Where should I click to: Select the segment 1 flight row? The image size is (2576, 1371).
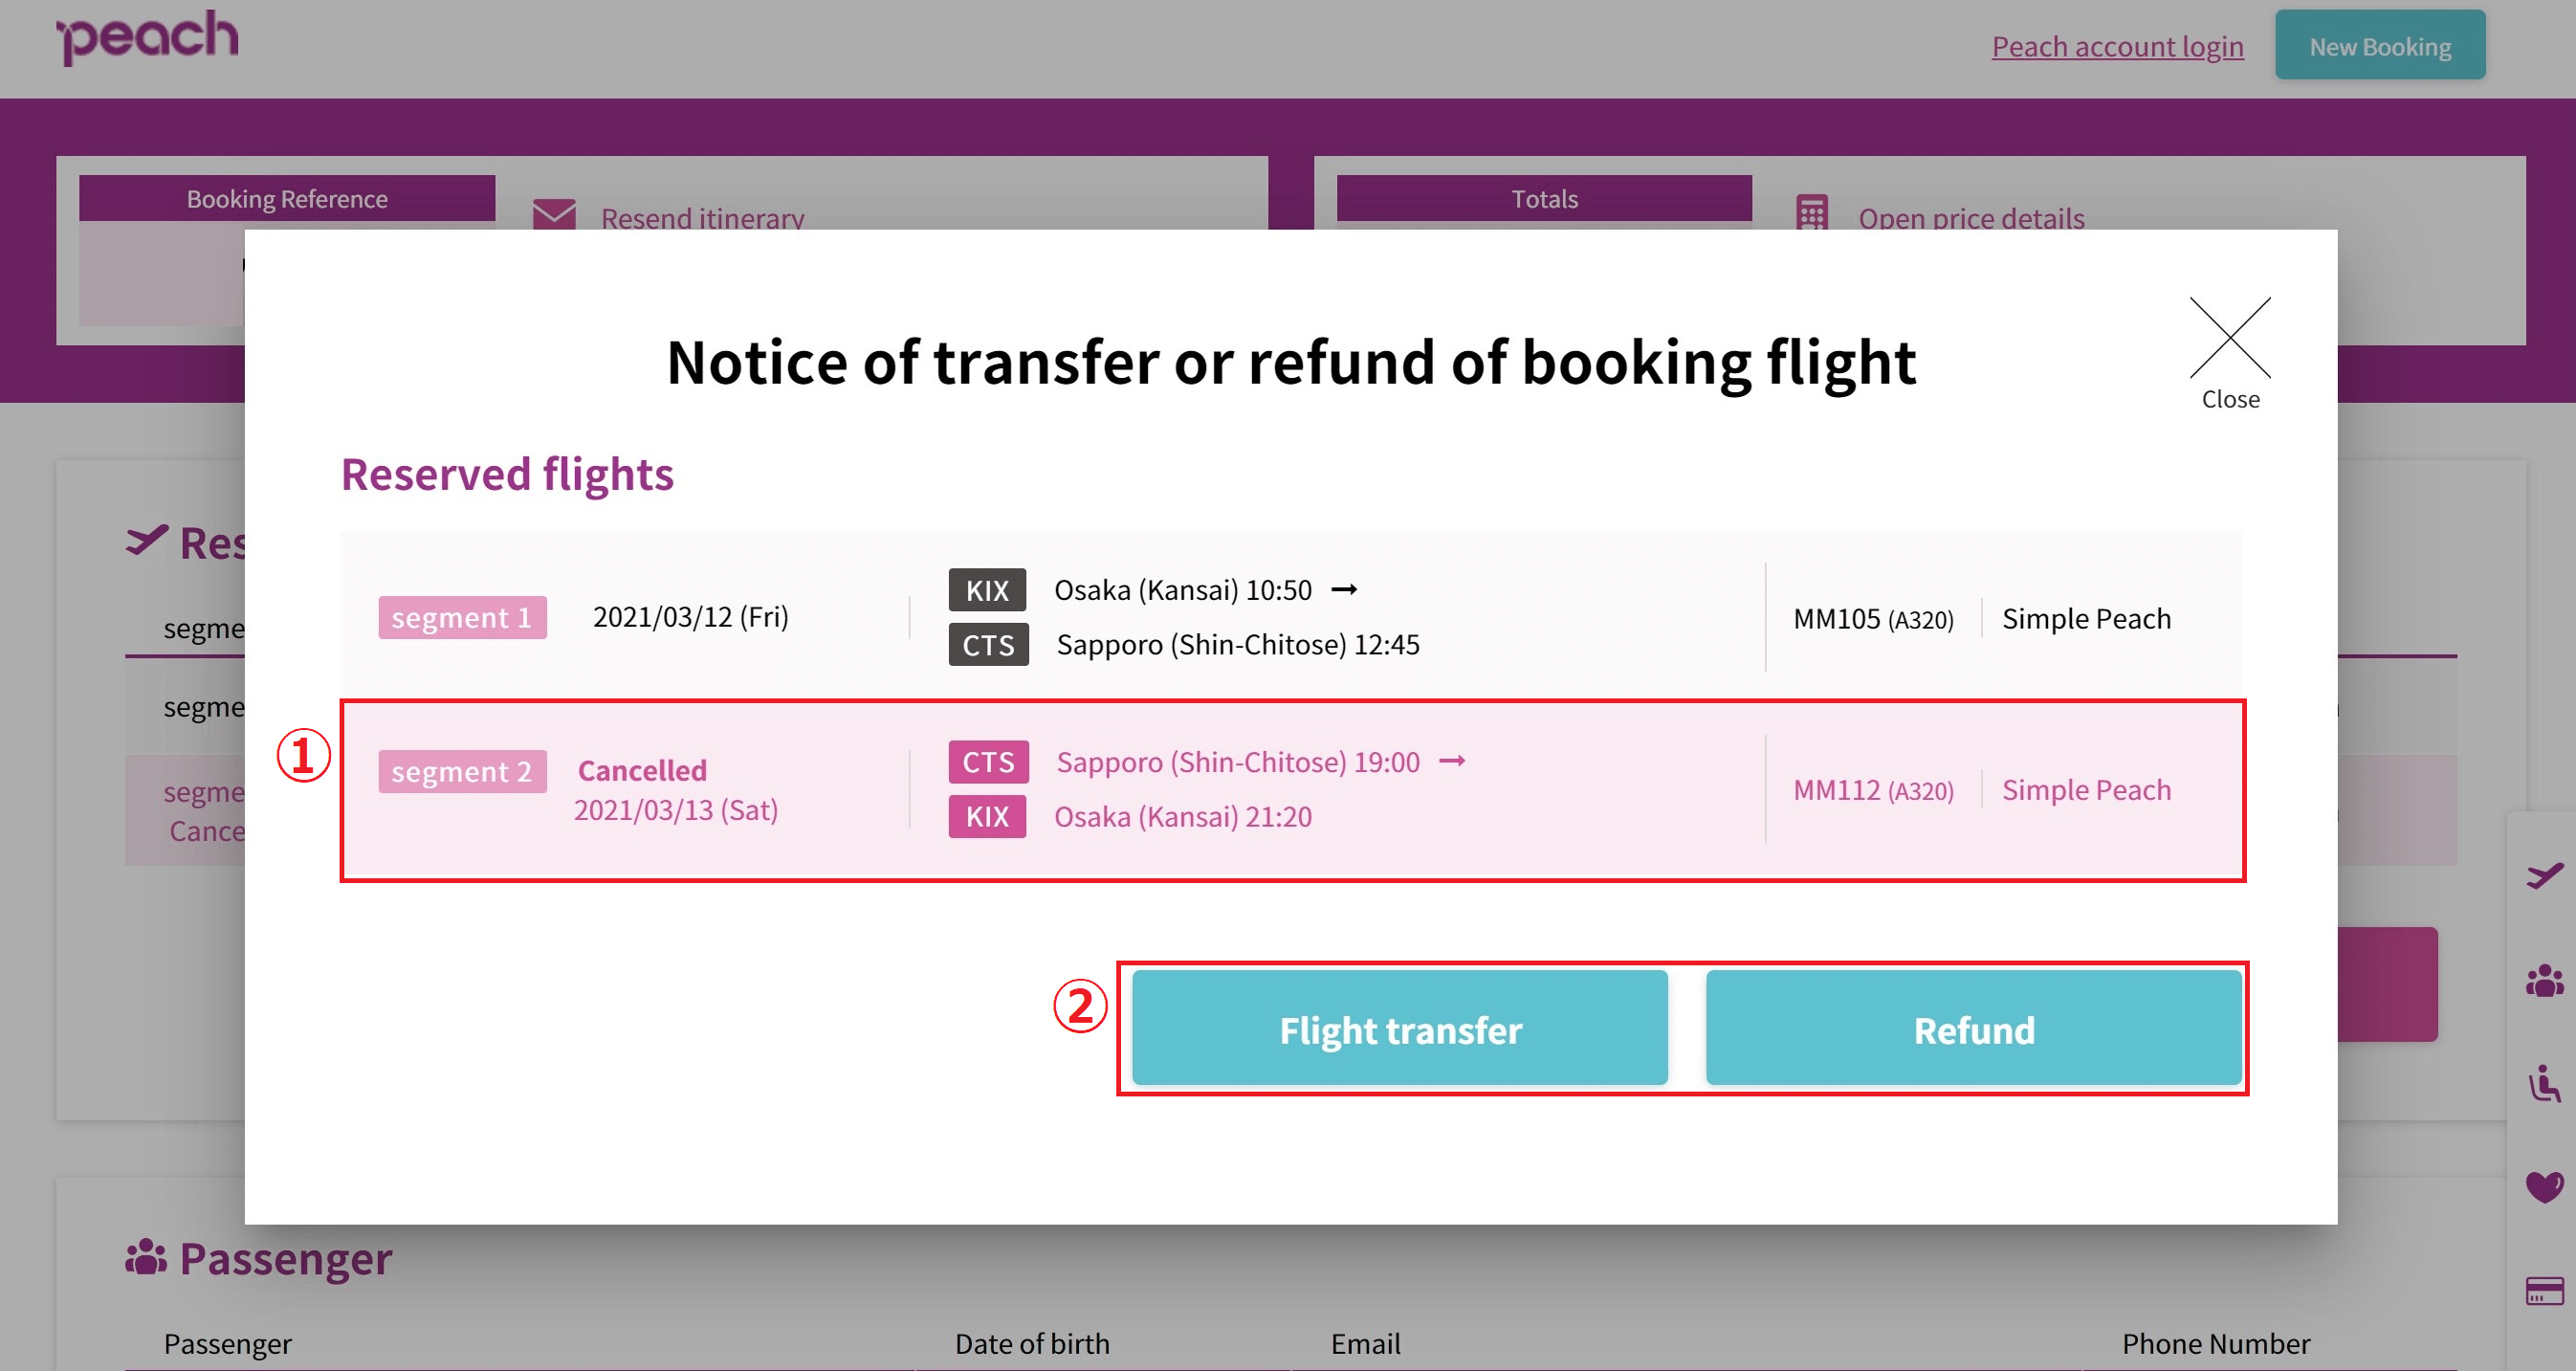1290,617
